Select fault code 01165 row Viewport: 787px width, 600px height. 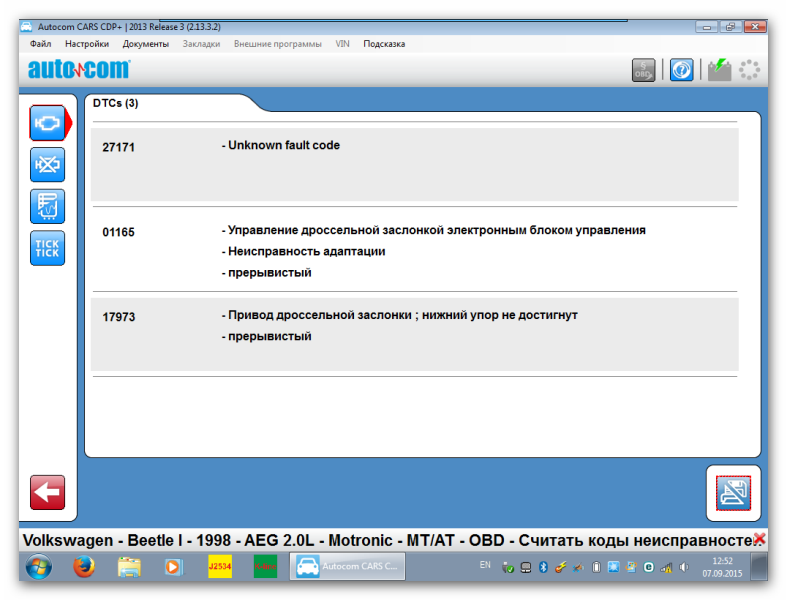coord(414,250)
